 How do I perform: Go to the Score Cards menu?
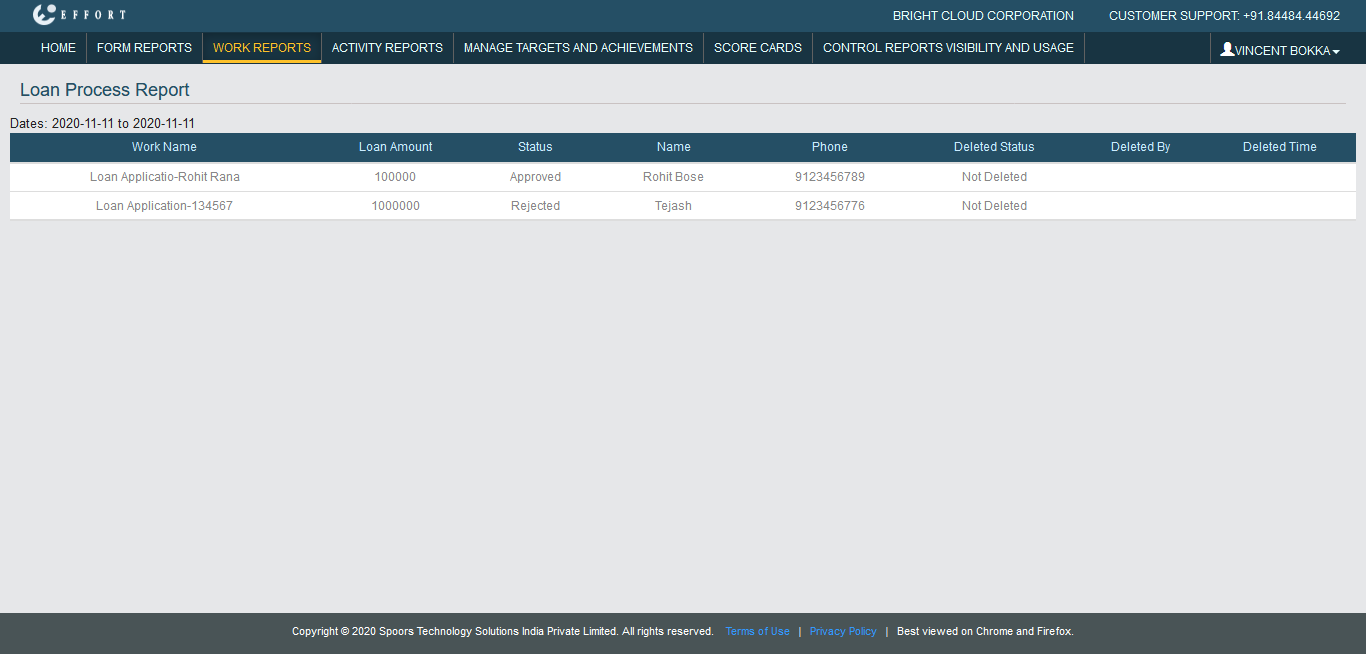758,48
